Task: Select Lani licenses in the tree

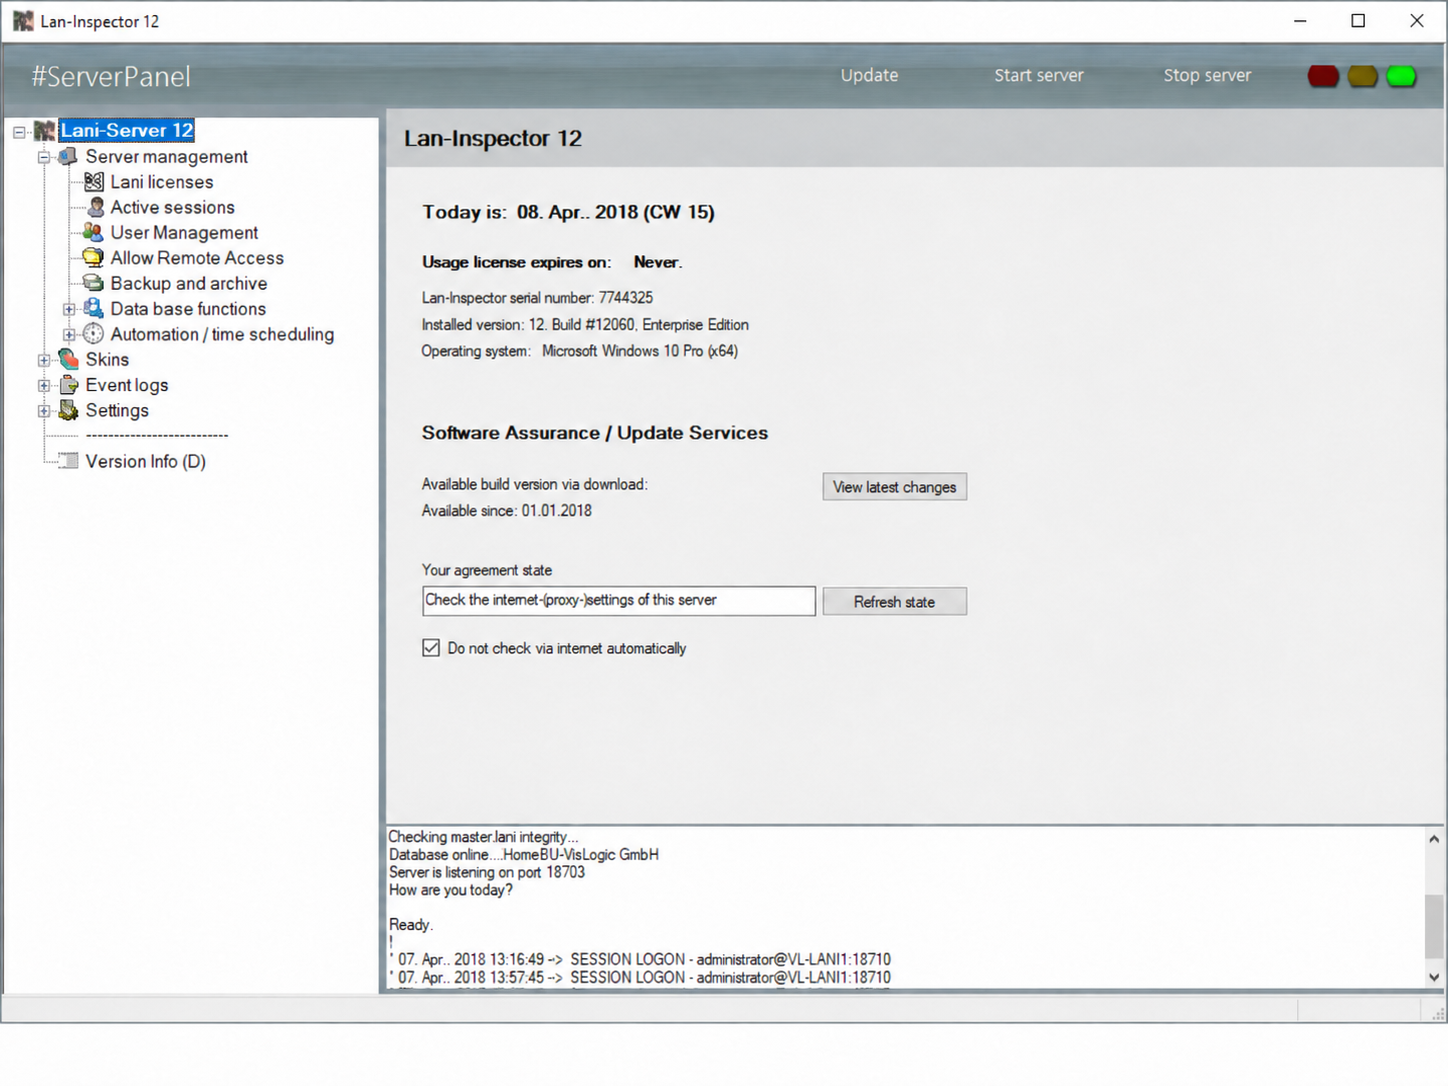Action: click(x=162, y=182)
